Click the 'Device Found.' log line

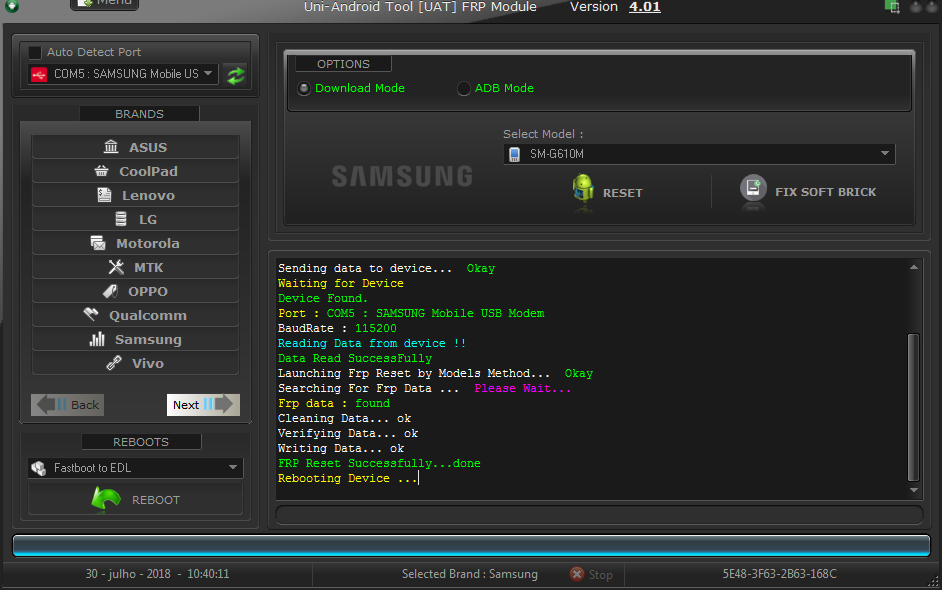tap(323, 298)
